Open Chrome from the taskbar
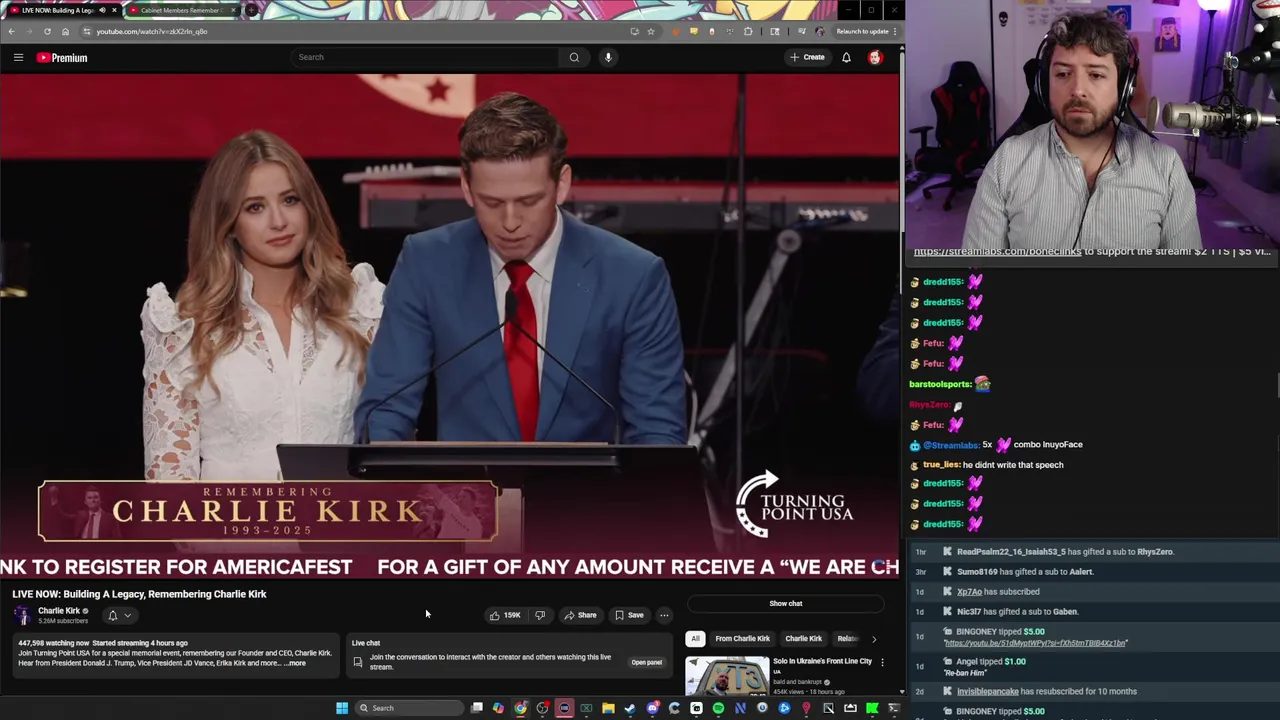The height and width of the screenshot is (720, 1280). [520, 708]
